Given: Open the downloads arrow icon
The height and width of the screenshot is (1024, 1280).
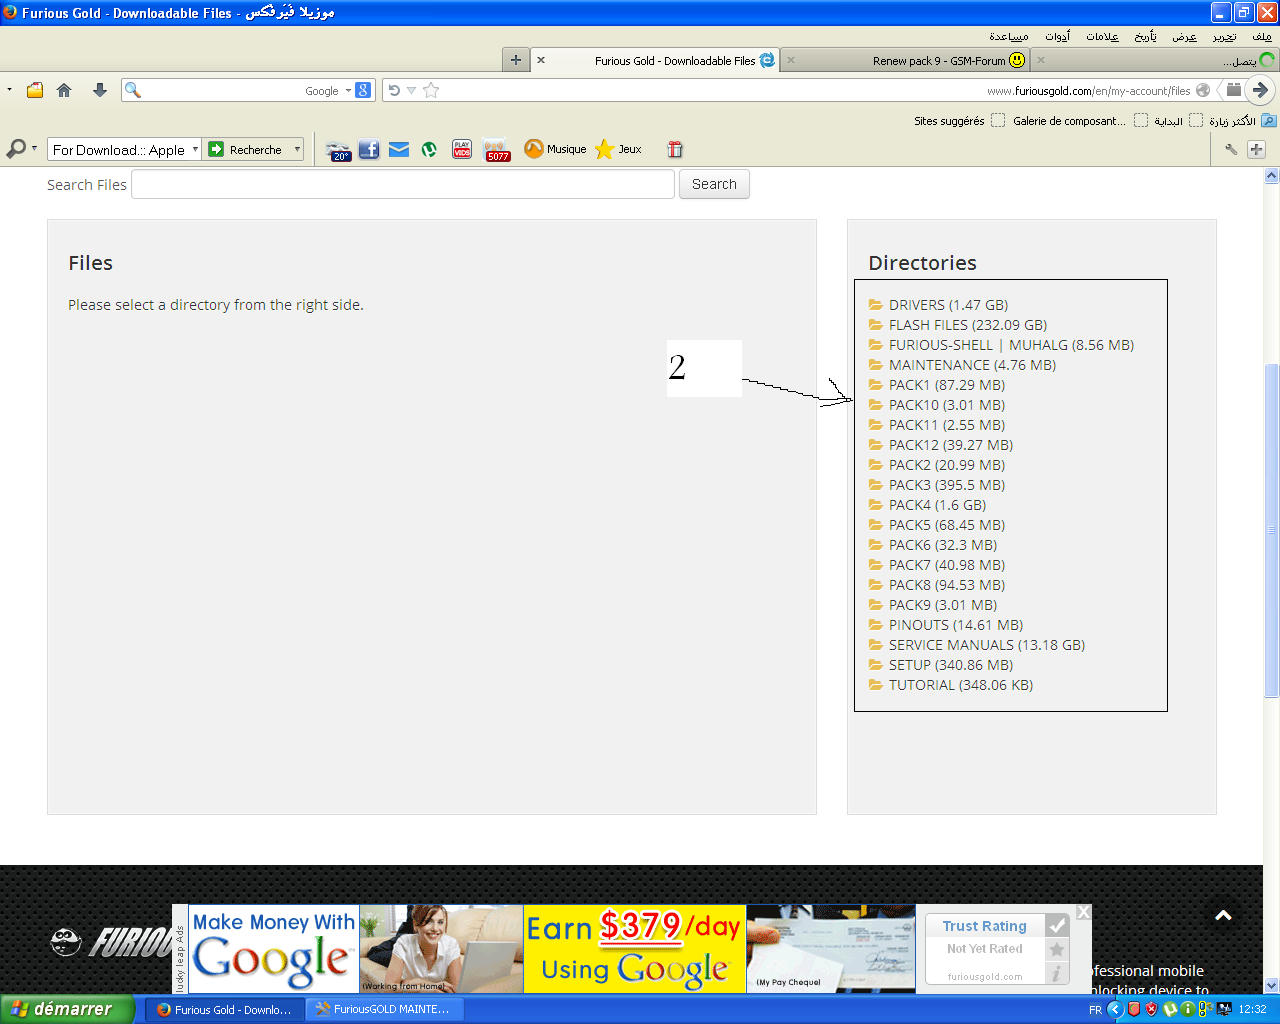Looking at the screenshot, I should coord(100,90).
